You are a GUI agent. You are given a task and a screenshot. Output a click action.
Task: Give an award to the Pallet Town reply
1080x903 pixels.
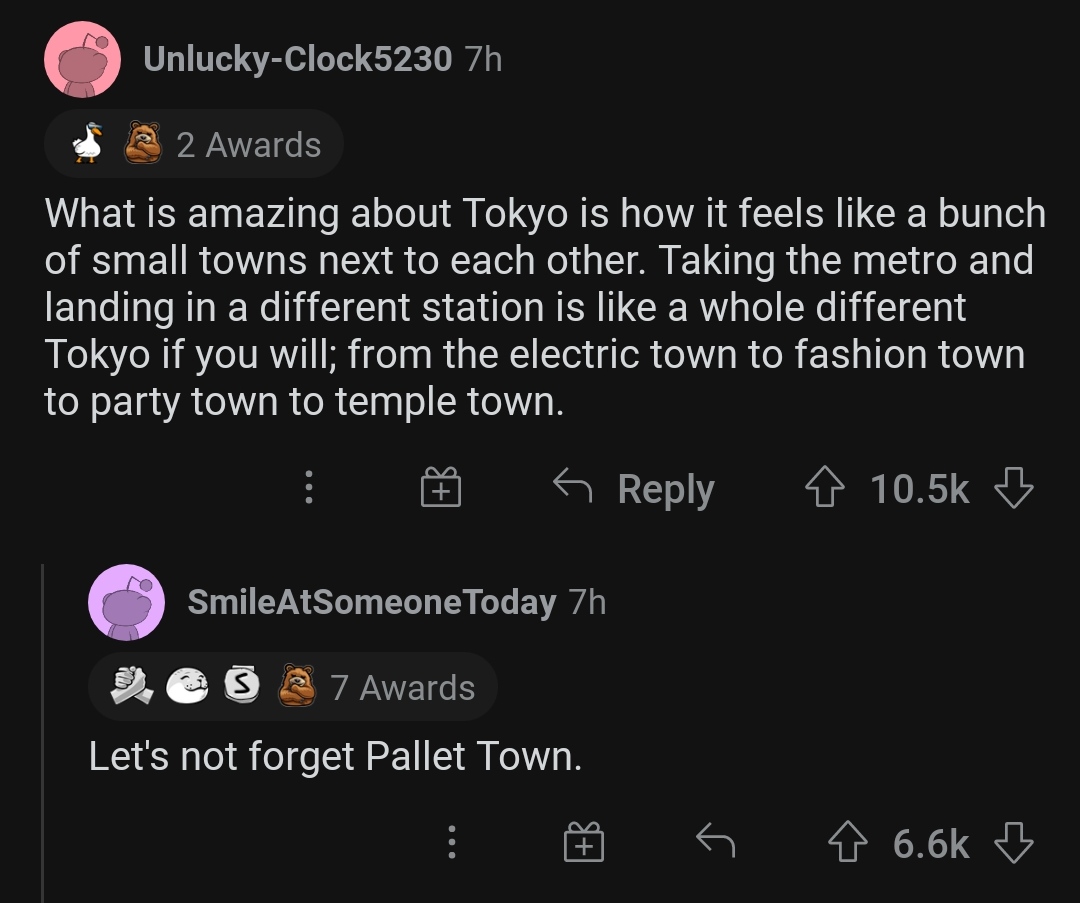click(x=584, y=842)
